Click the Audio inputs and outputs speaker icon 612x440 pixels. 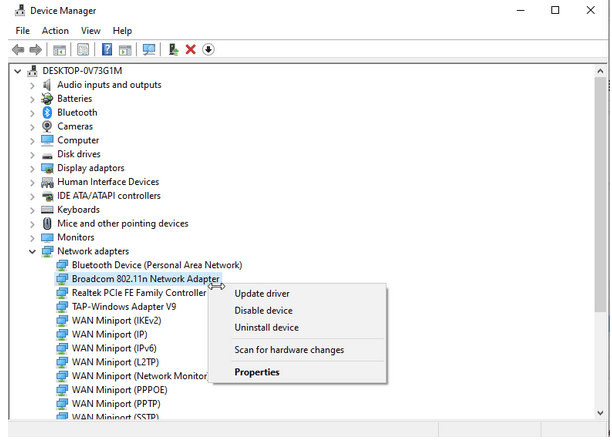click(47, 84)
